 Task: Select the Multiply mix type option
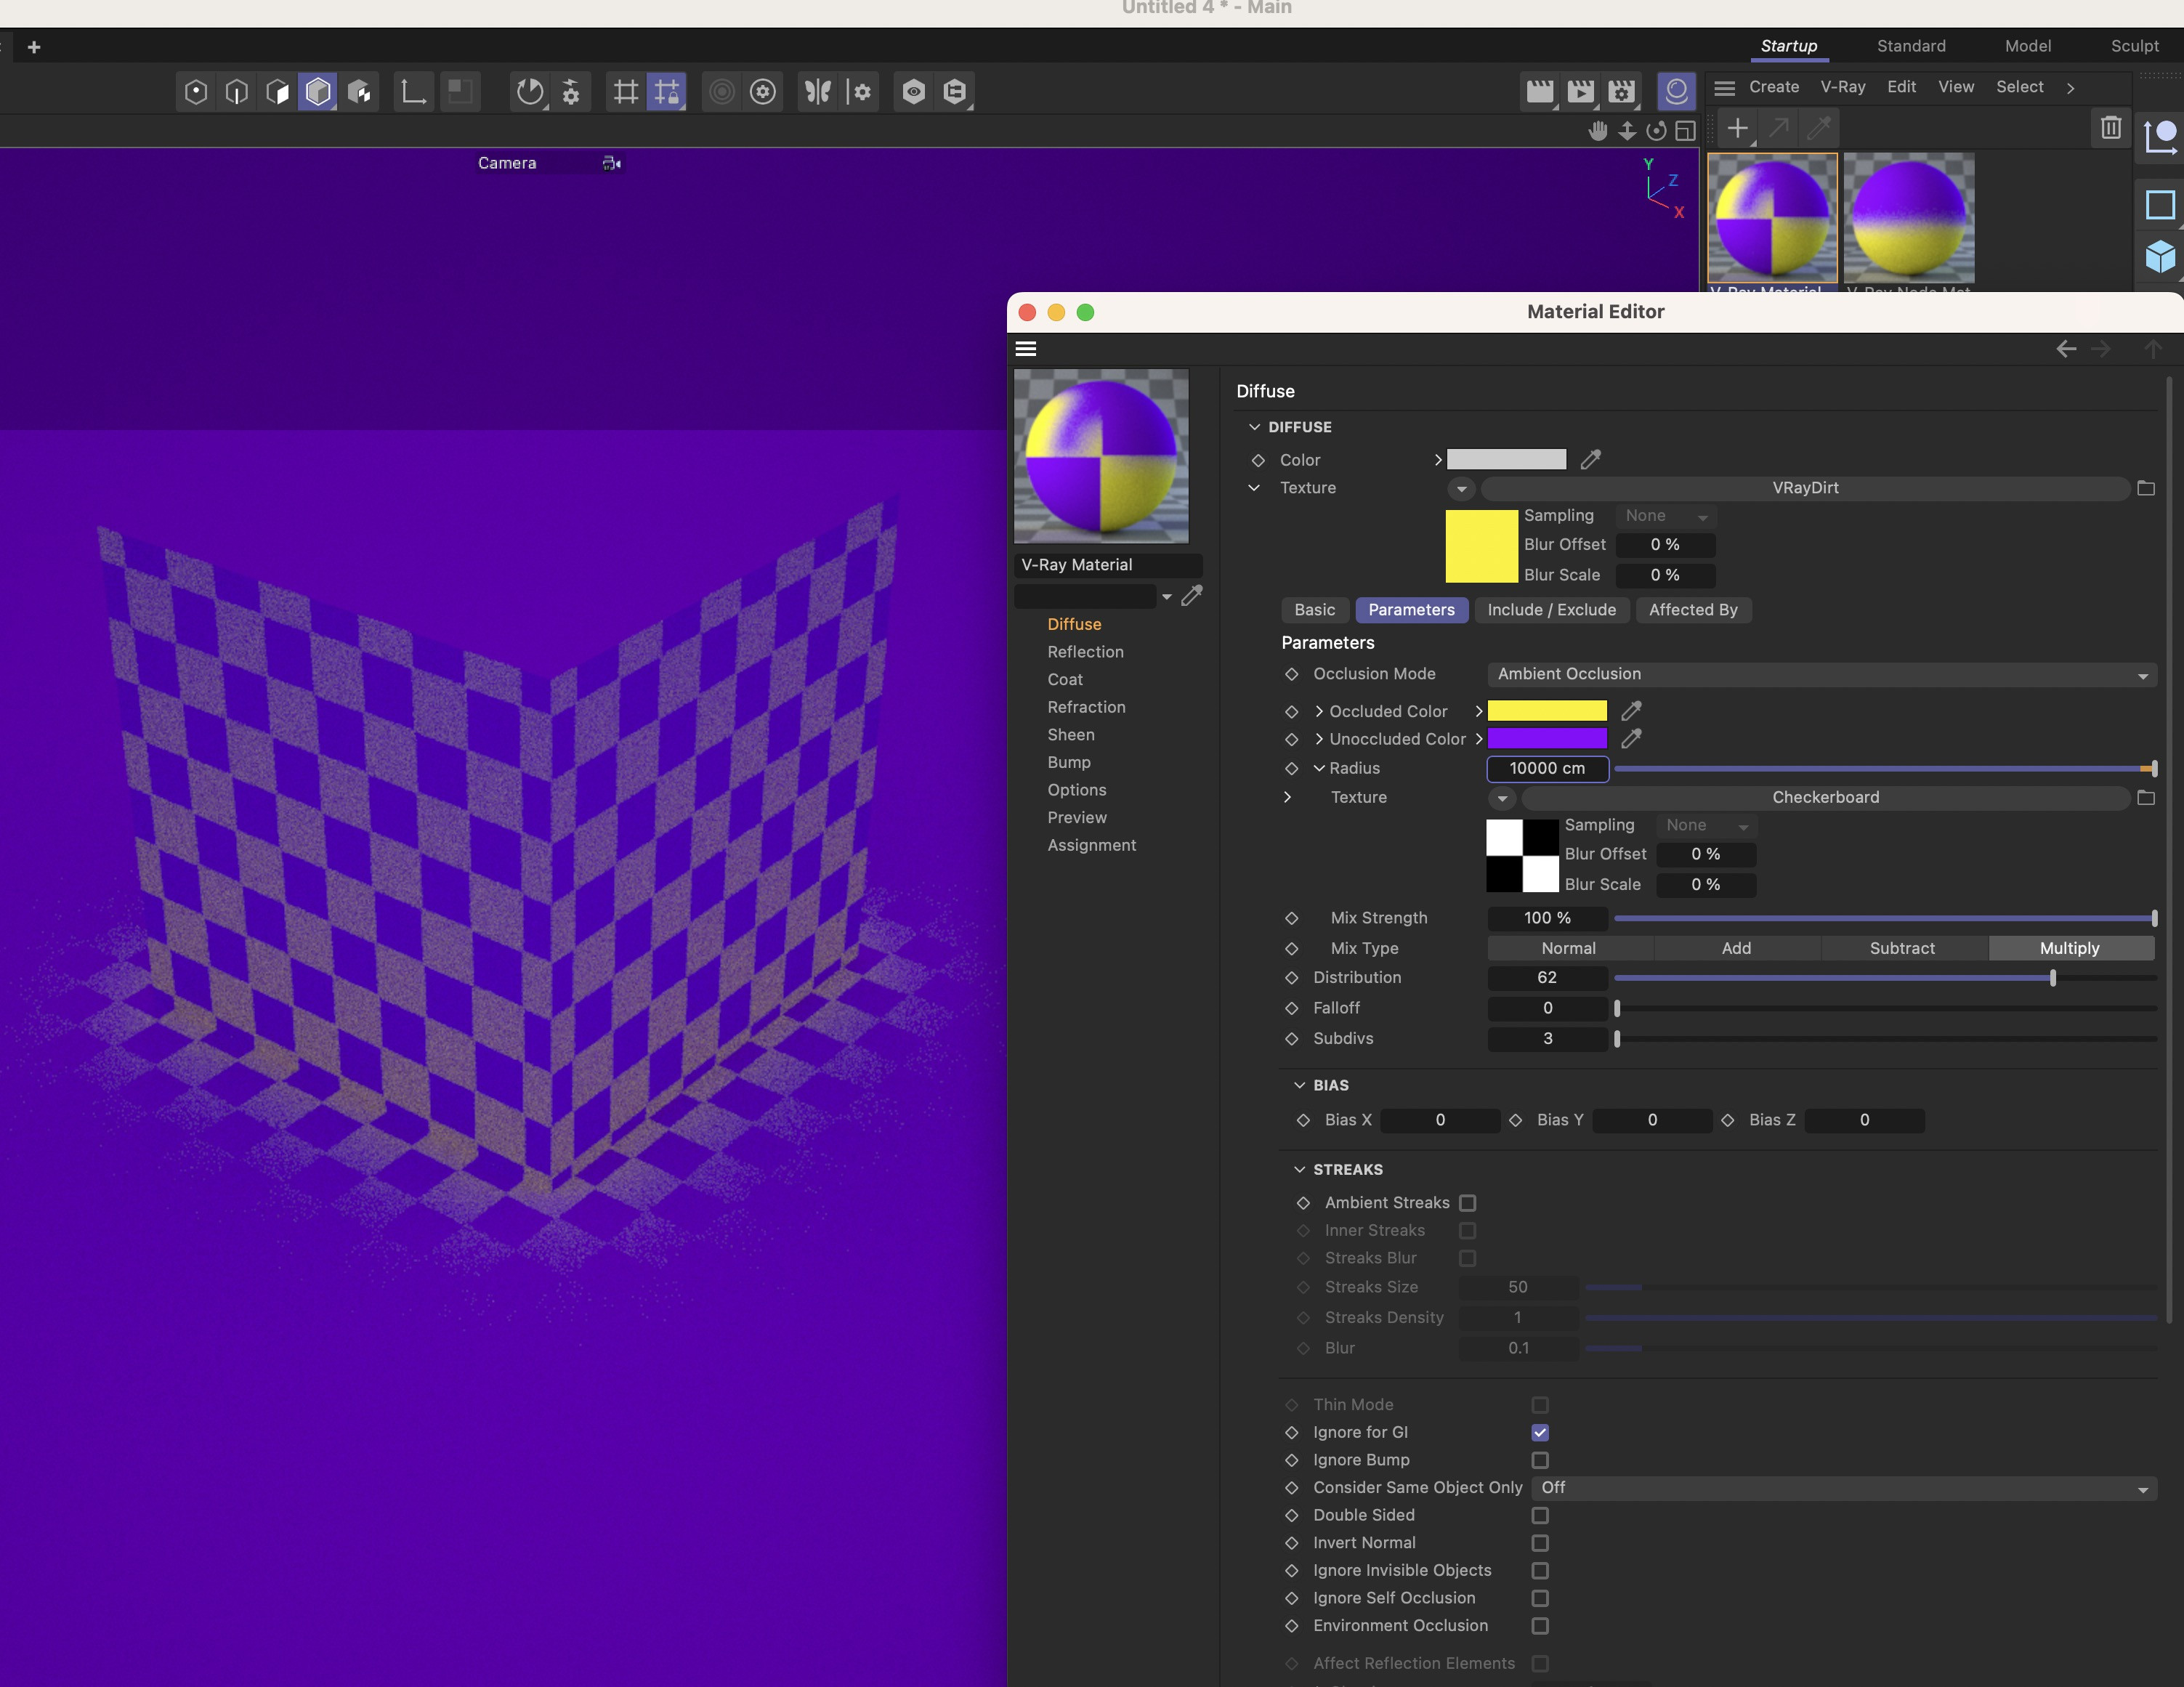pyautogui.click(x=2070, y=948)
